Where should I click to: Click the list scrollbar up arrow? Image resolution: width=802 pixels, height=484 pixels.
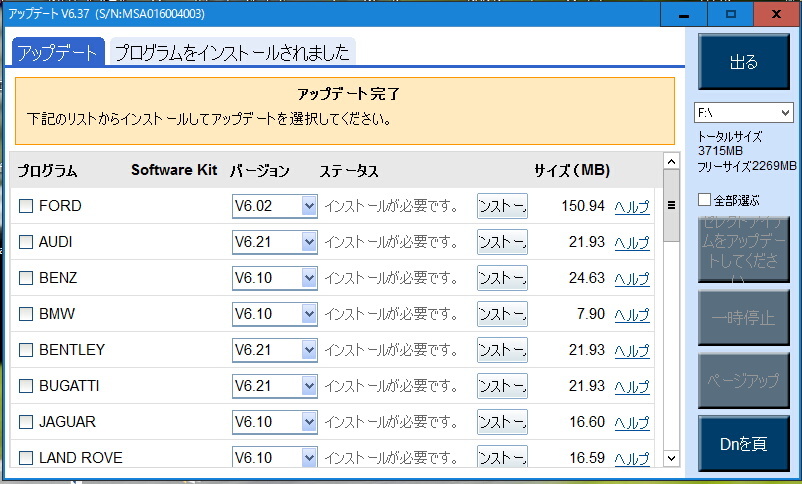[672, 162]
